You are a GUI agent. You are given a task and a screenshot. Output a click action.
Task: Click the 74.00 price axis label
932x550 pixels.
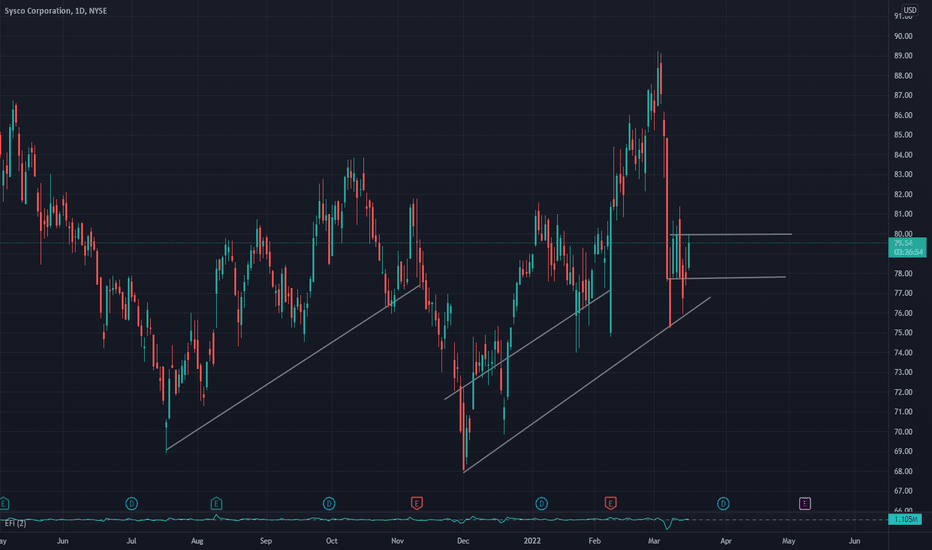[903, 353]
